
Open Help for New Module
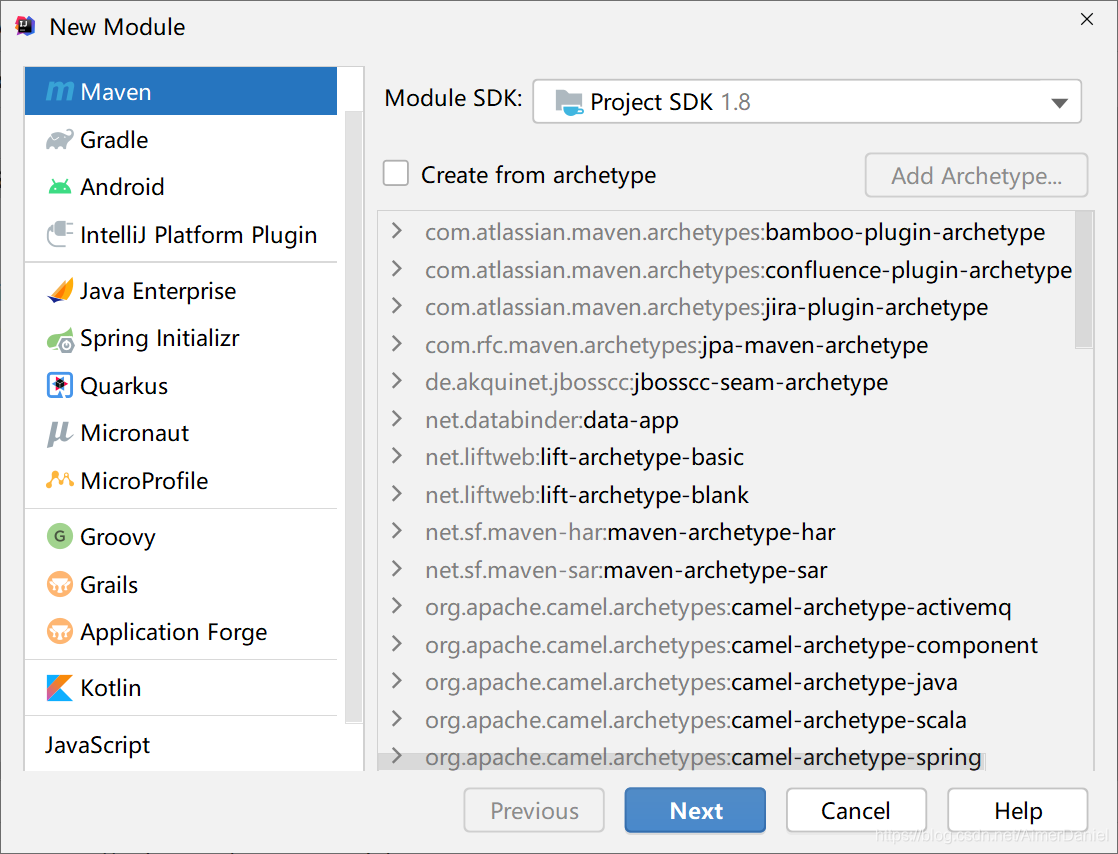[x=1017, y=811]
